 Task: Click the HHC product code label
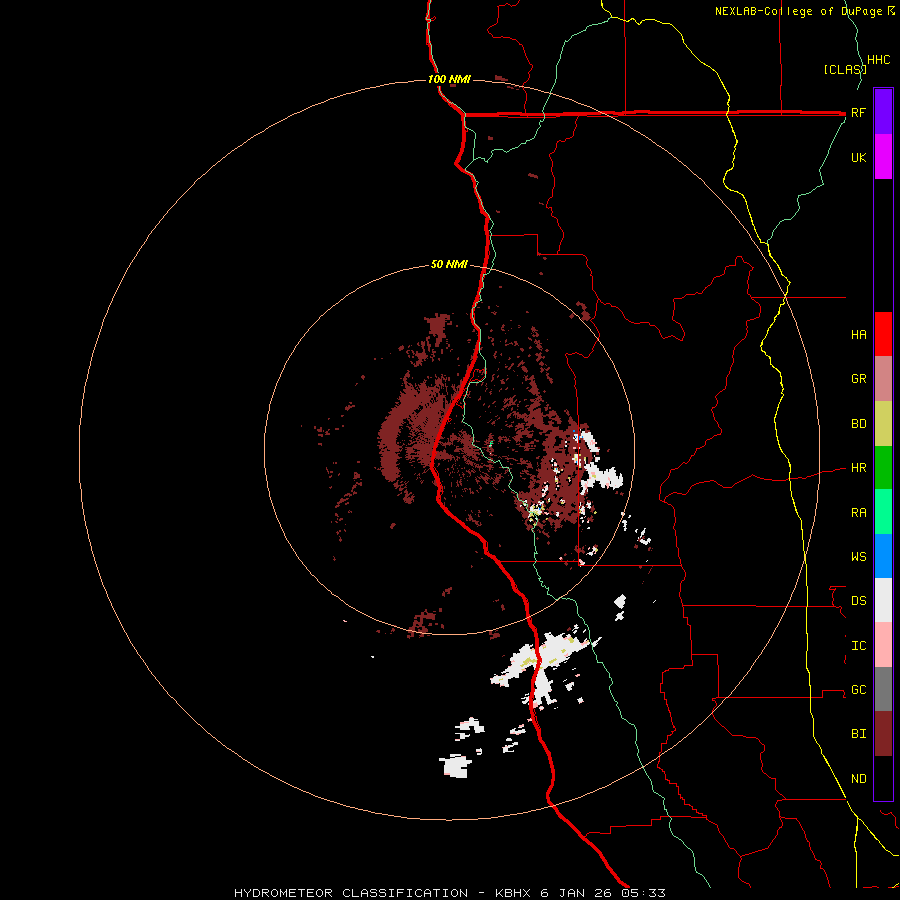tap(879, 60)
